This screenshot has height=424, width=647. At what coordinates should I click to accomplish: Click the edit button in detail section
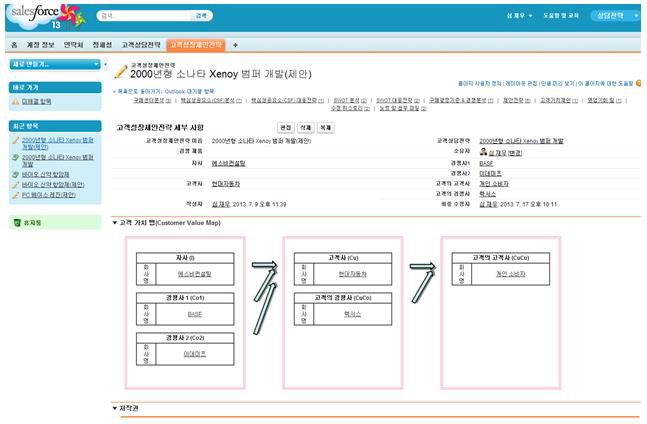(286, 128)
